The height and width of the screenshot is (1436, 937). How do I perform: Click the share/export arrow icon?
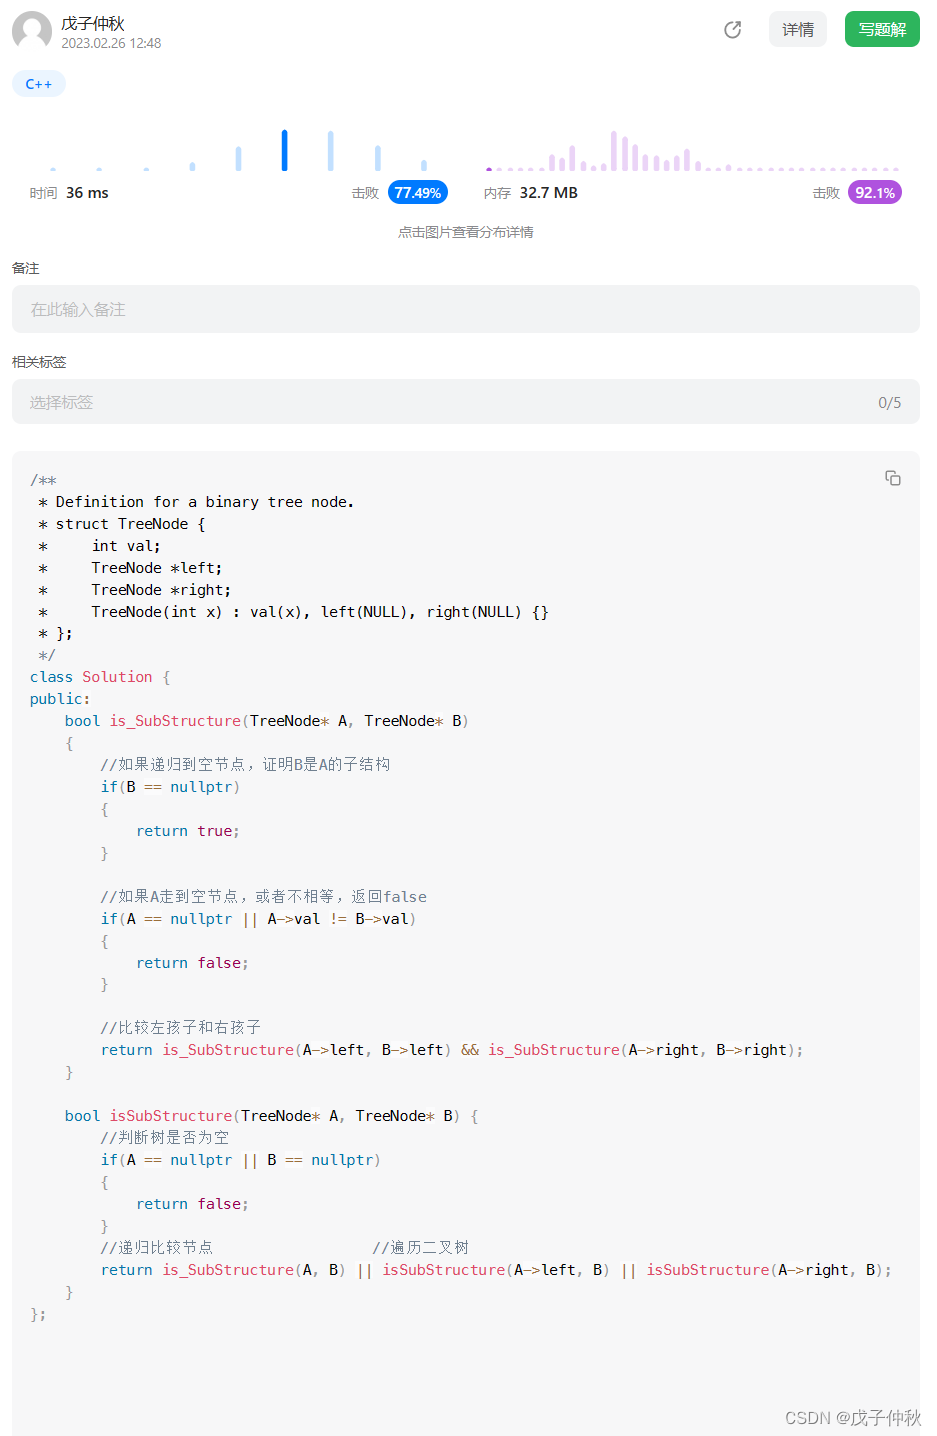point(733,30)
